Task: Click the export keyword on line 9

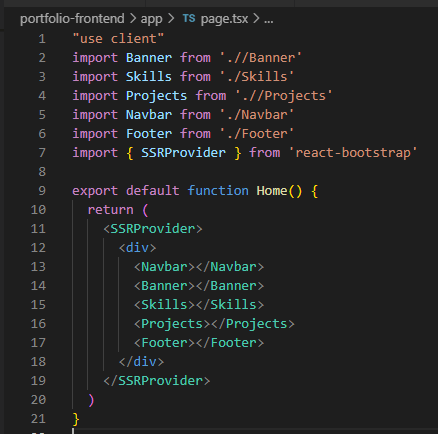Action: pyautogui.click(x=95, y=191)
